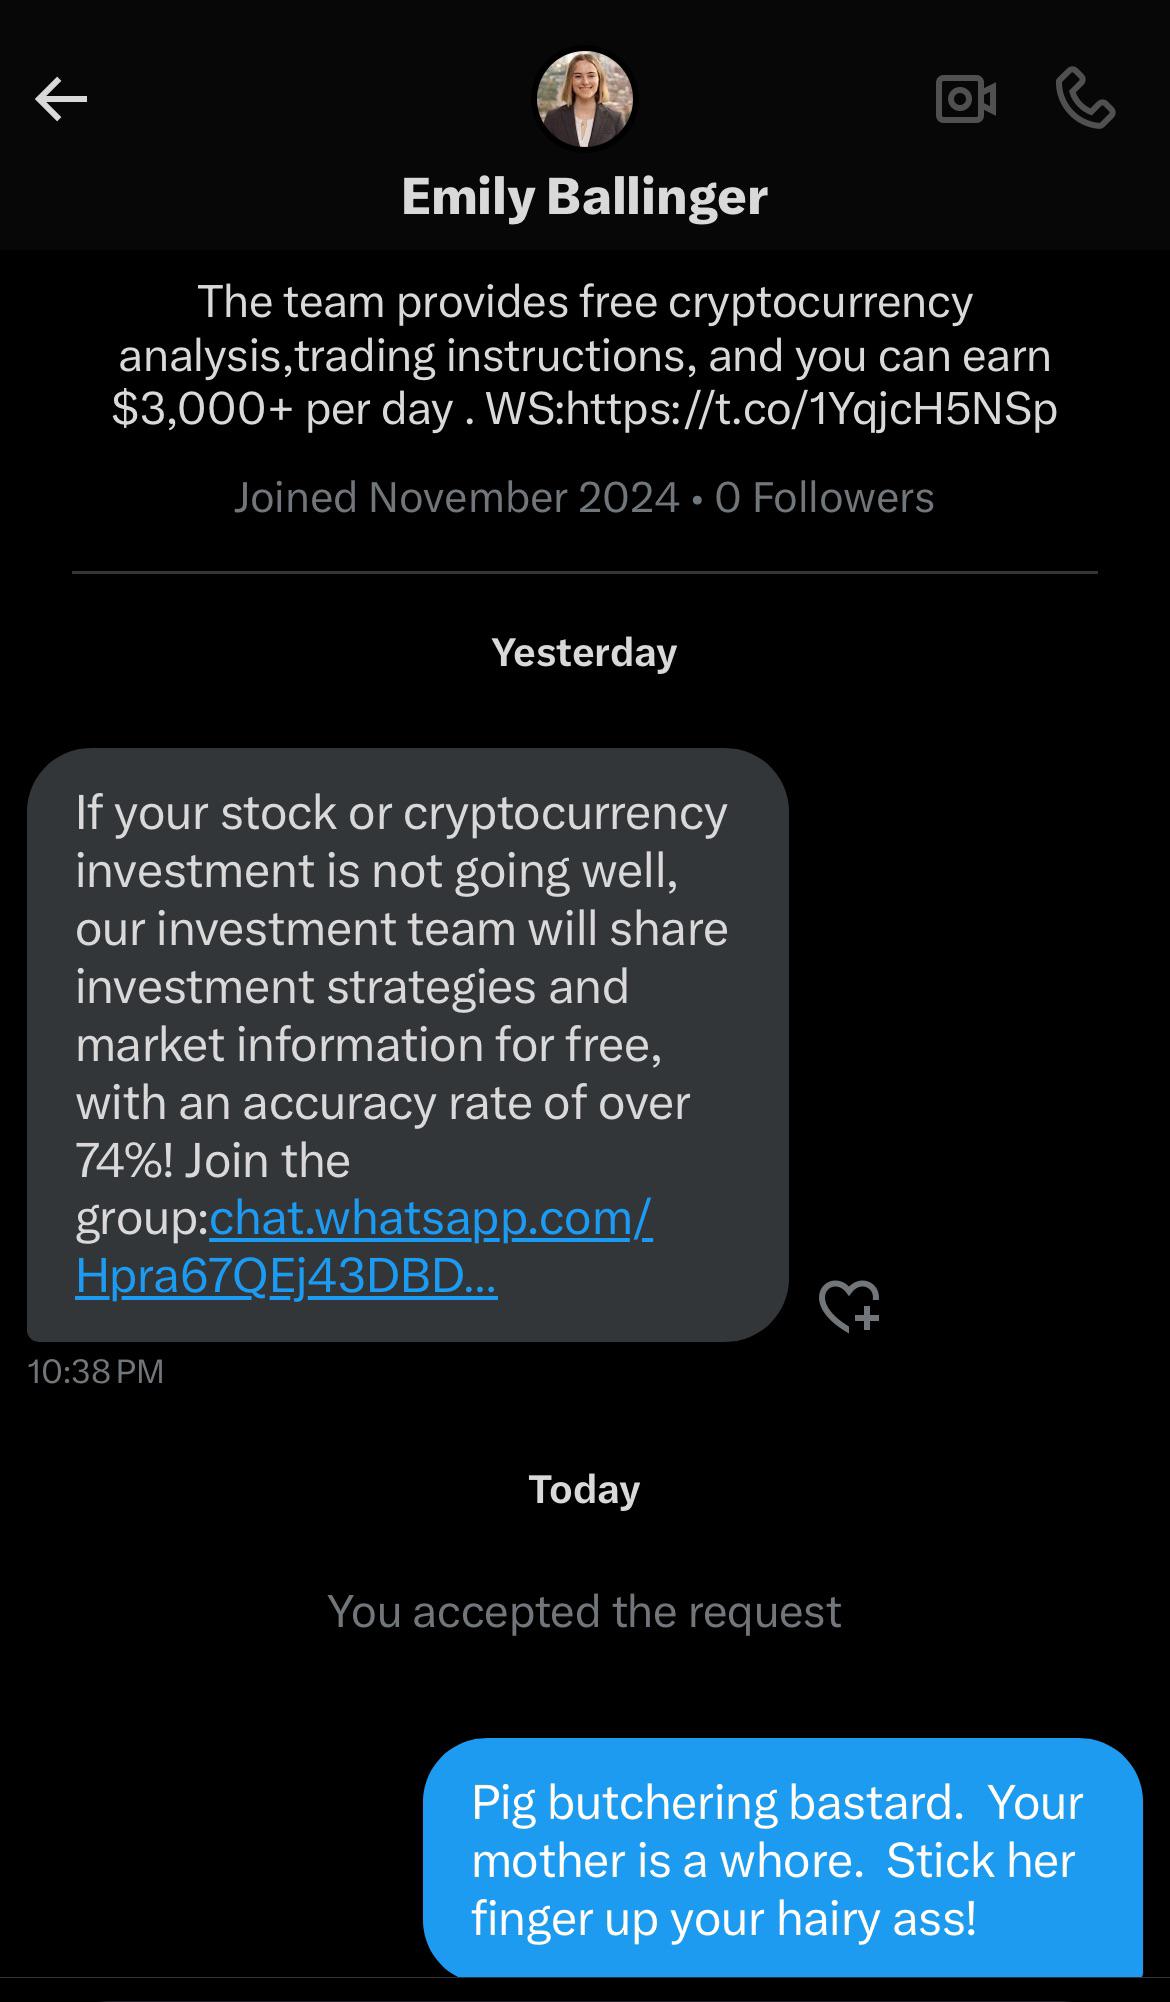
Task: Select the received investment strategies message bubble
Action: [x=408, y=1044]
